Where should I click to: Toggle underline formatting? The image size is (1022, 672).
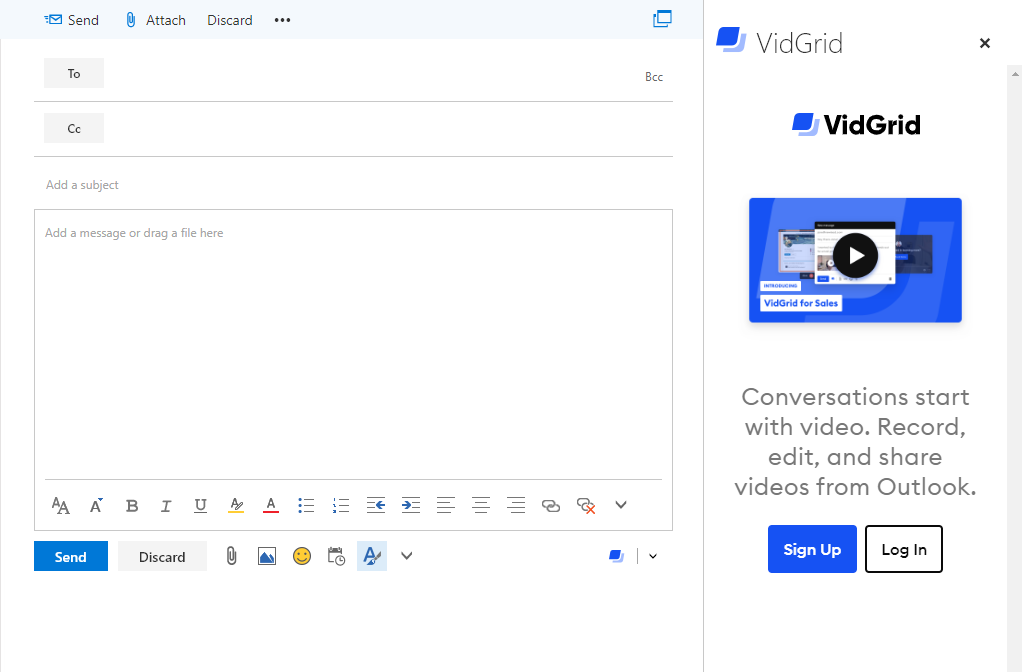tap(201, 506)
